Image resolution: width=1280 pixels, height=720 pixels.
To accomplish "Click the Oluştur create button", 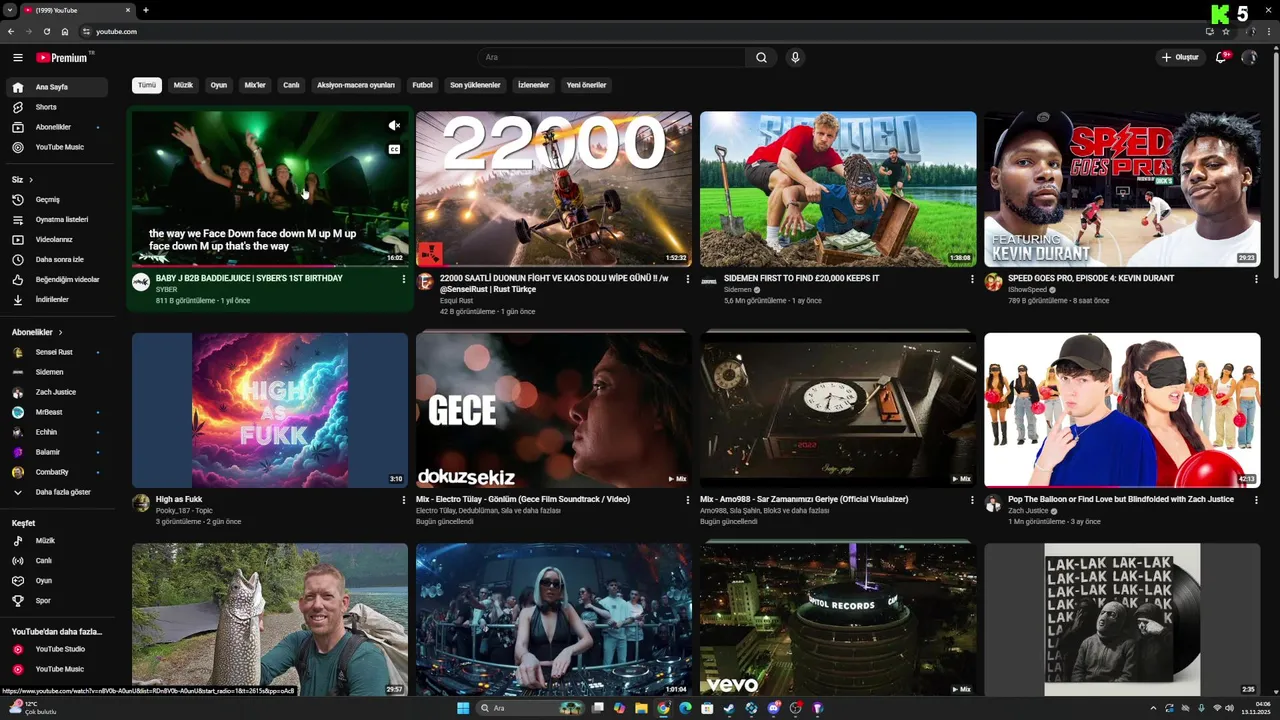I will [1179, 57].
